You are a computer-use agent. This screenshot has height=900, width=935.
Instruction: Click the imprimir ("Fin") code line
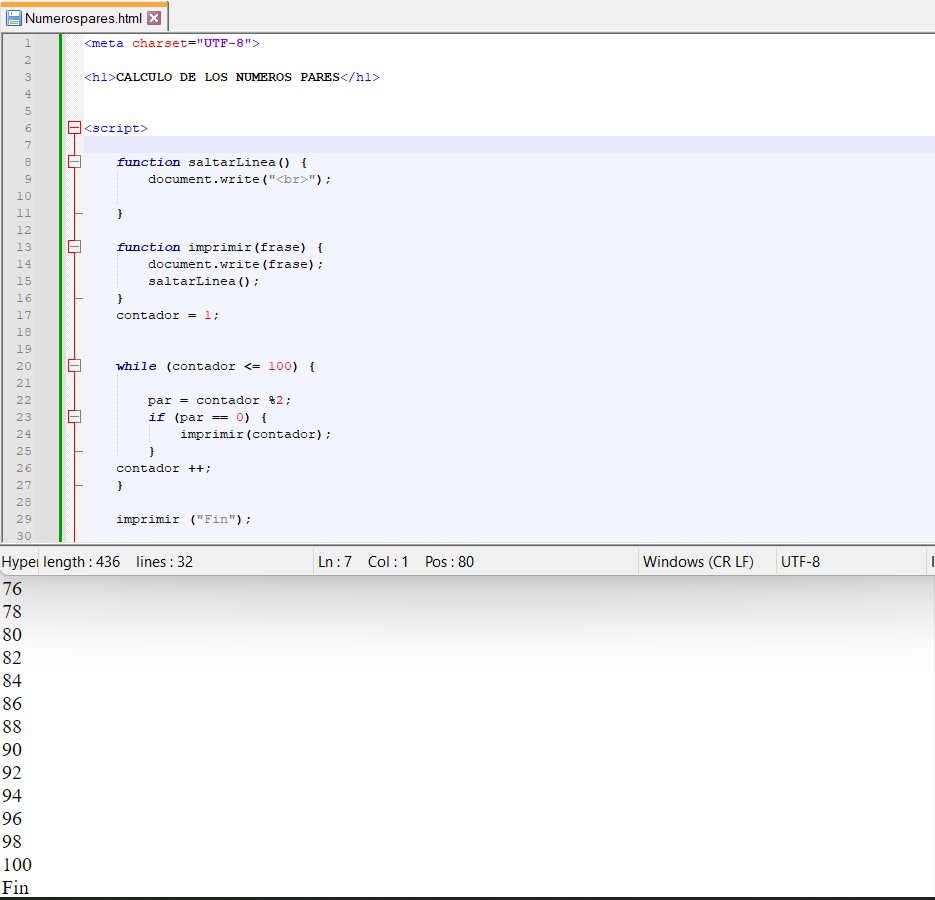coord(184,519)
